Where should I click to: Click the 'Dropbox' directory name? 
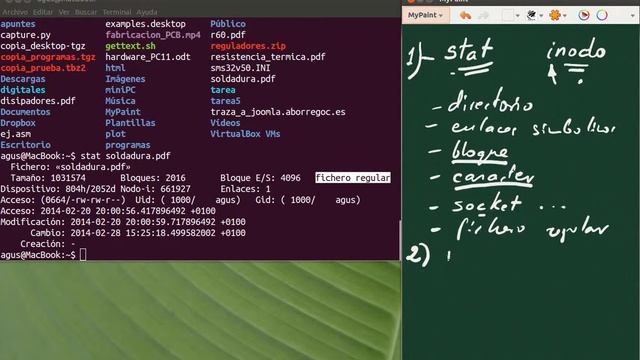[x=18, y=123]
